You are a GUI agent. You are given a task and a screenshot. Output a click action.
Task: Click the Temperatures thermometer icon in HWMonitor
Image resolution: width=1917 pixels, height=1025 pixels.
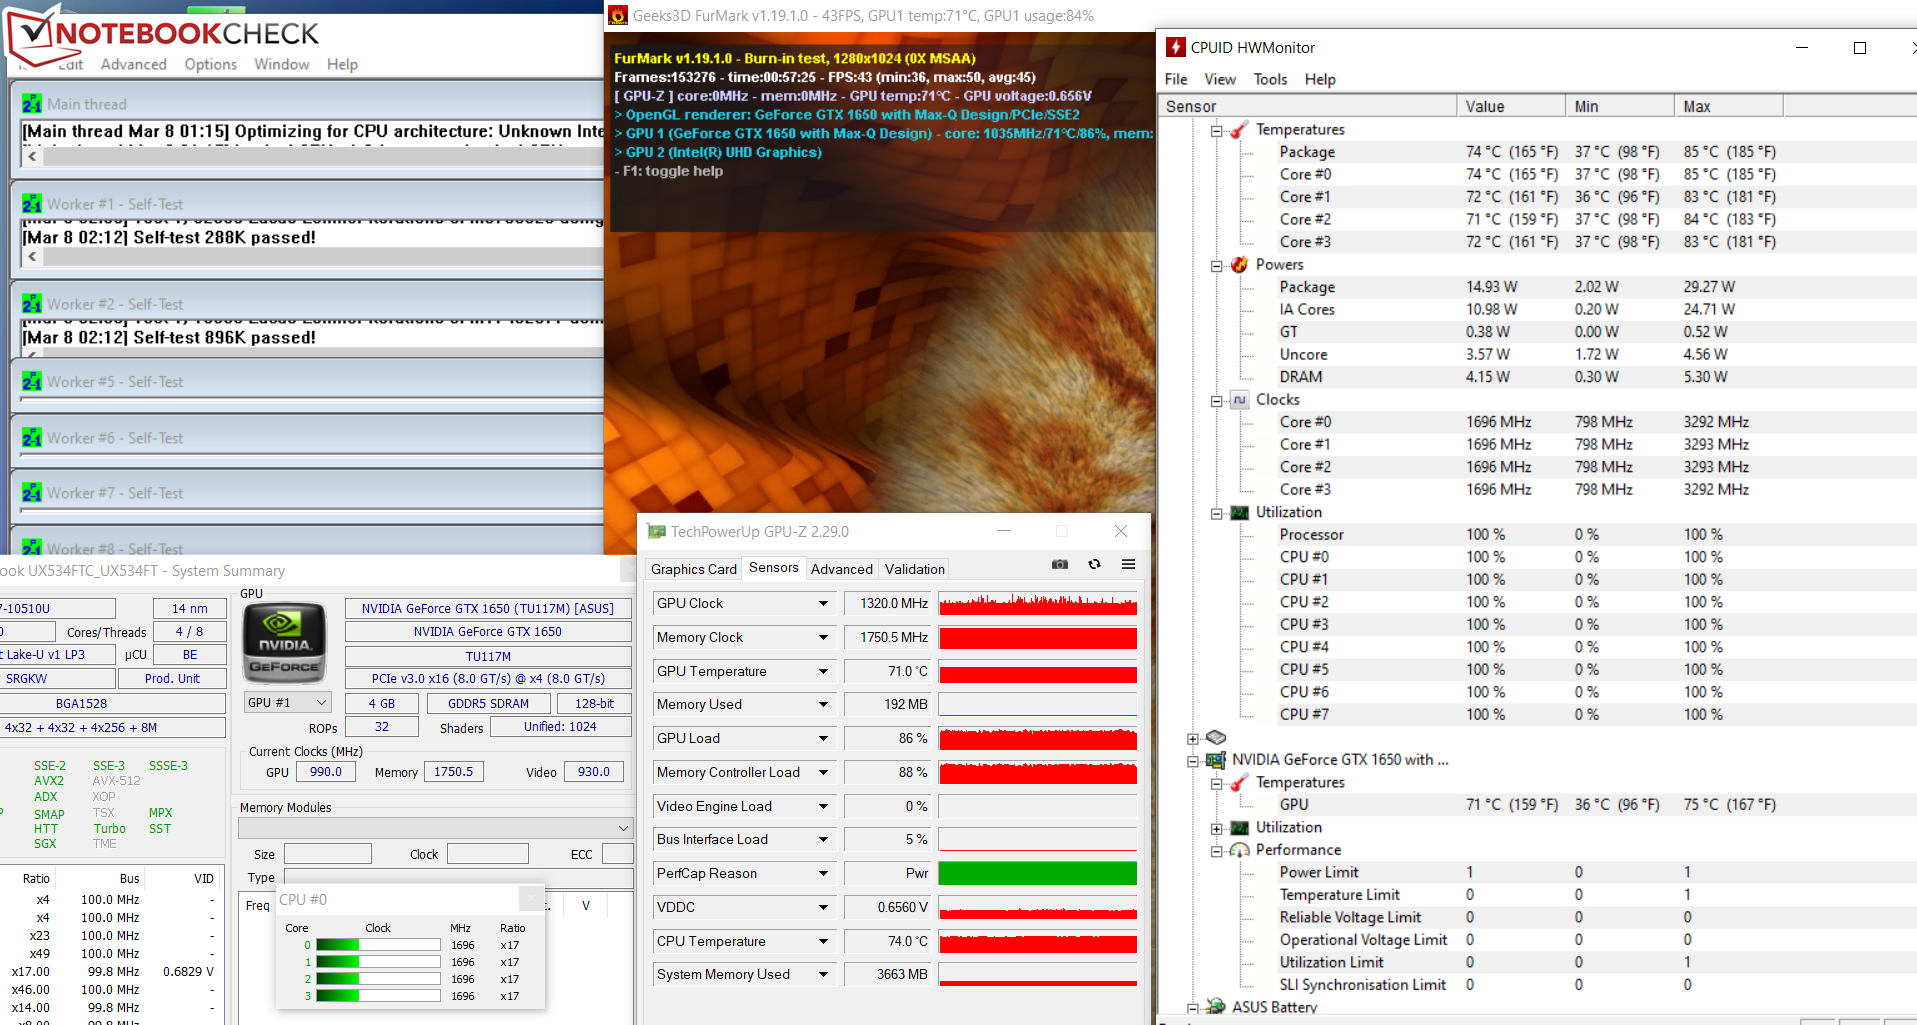1239,130
